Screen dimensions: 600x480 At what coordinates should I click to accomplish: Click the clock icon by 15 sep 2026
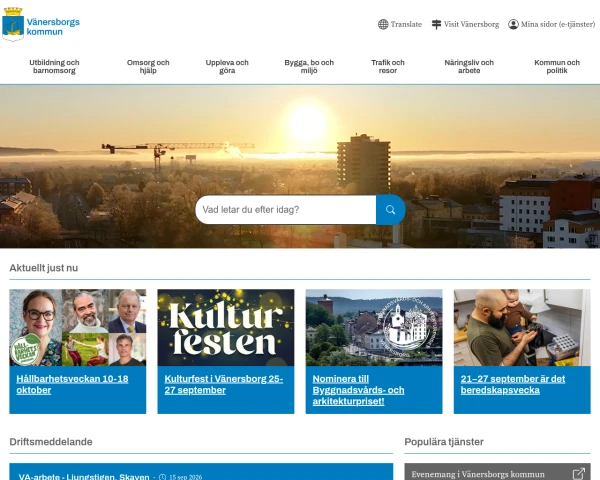pos(163,477)
